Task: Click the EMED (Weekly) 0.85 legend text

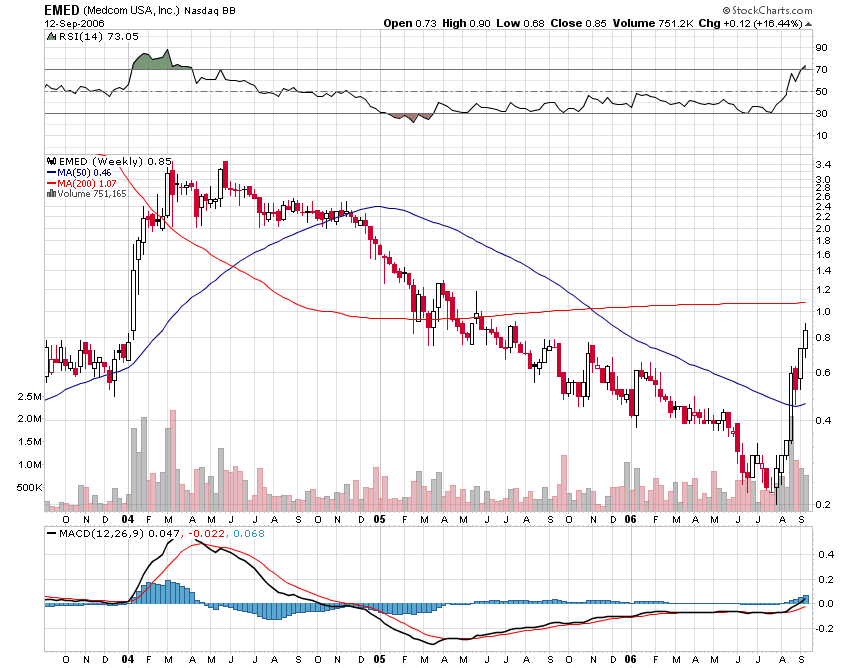Action: pyautogui.click(x=115, y=161)
